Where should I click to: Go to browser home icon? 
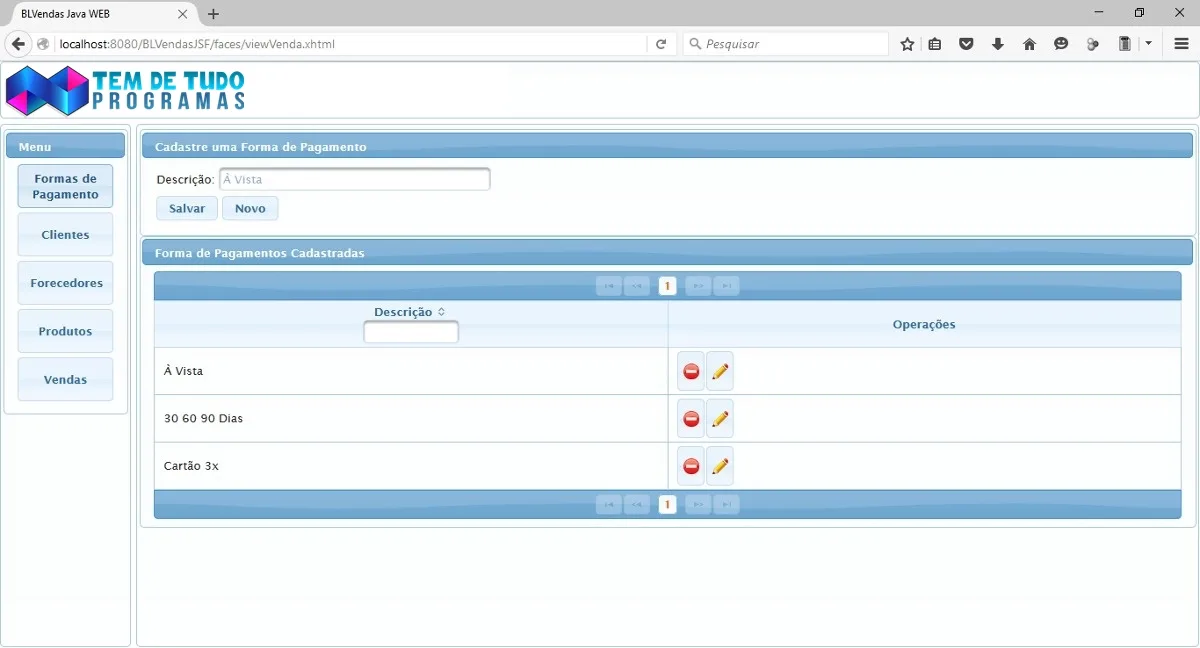1029,44
